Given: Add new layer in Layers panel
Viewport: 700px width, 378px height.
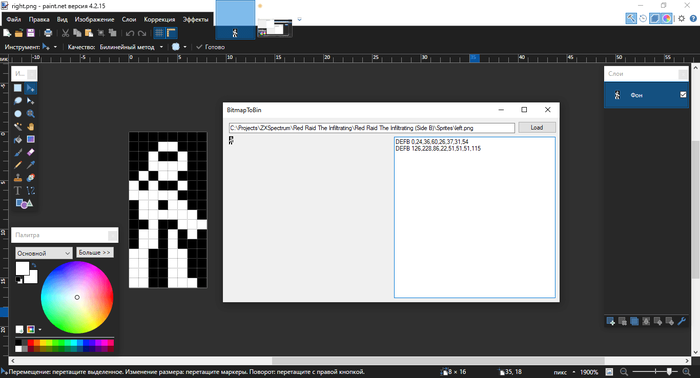Looking at the screenshot, I should (611, 321).
